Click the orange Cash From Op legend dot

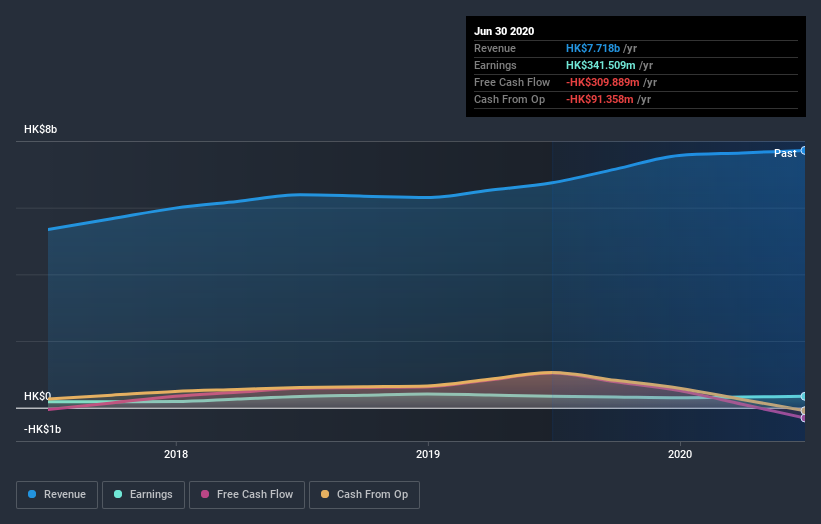point(325,494)
